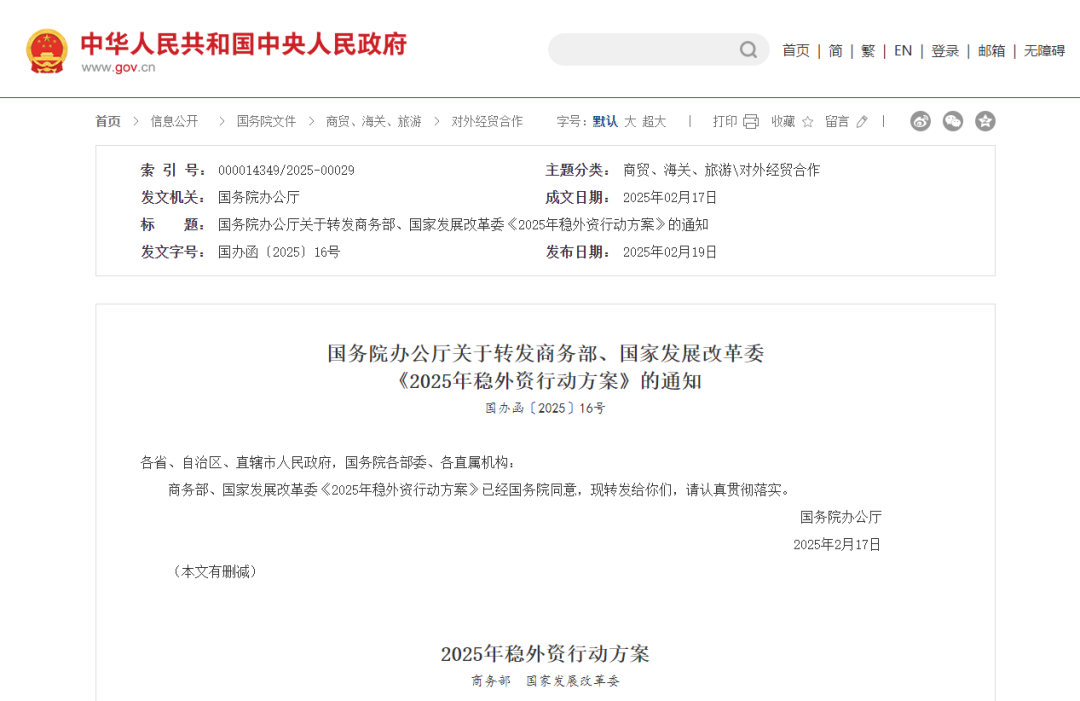
Task: Open the 国务院文件 breadcrumb section
Action: click(x=265, y=121)
